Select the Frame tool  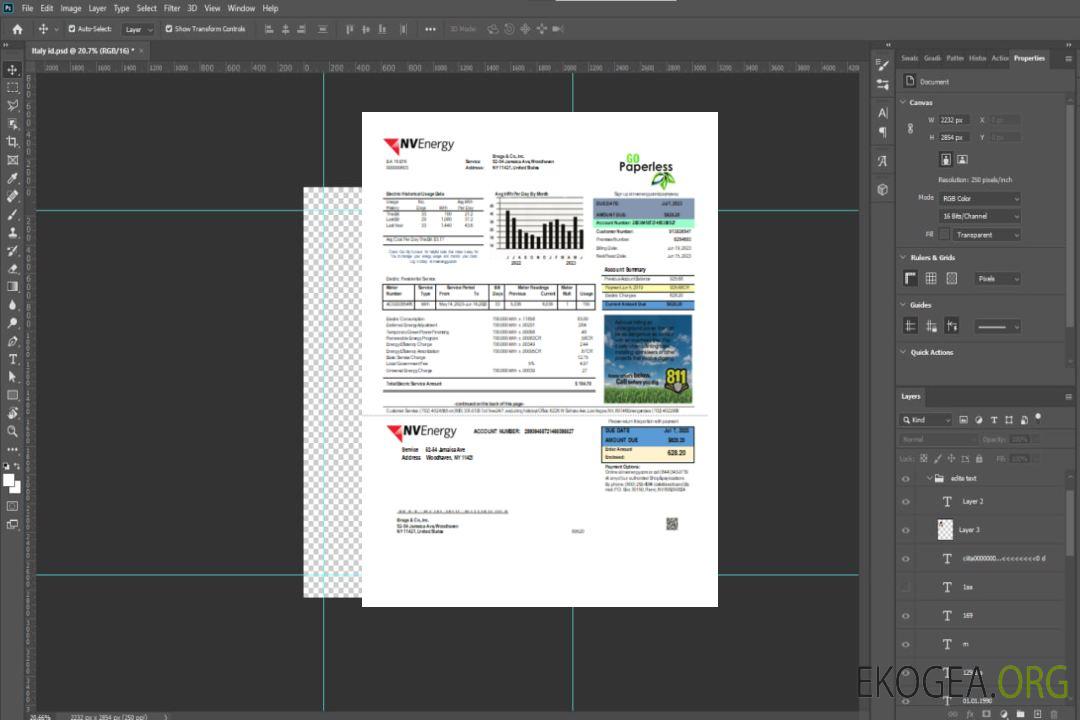coord(12,160)
